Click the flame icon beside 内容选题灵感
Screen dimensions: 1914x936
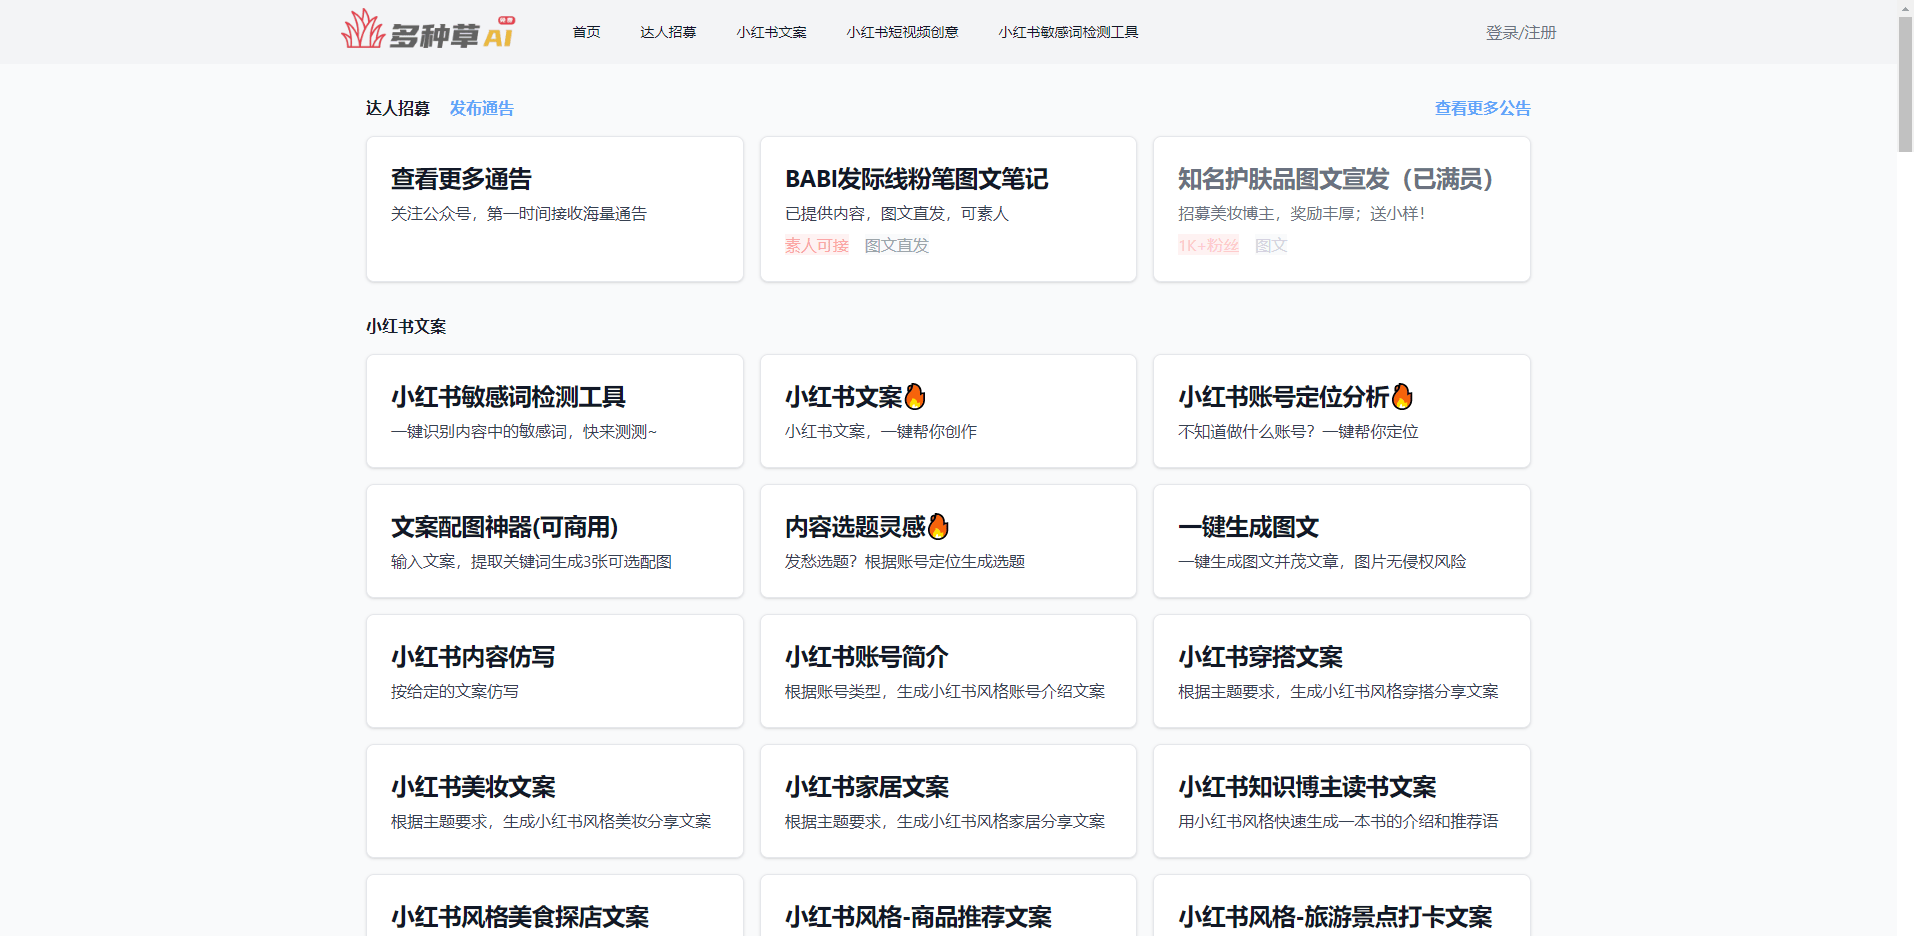point(938,527)
